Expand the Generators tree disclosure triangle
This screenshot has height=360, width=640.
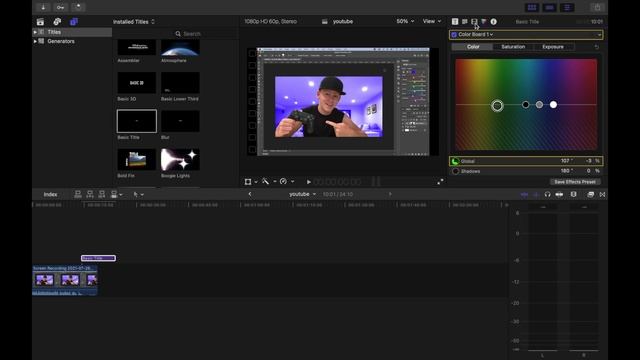35,41
